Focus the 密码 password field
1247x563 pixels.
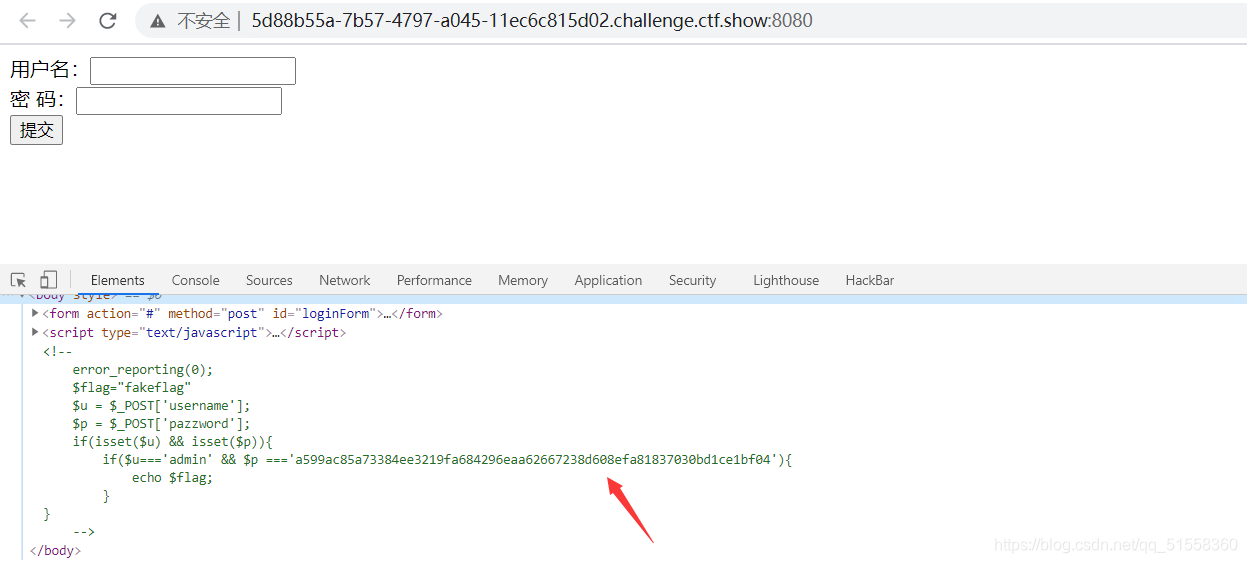tap(179, 101)
